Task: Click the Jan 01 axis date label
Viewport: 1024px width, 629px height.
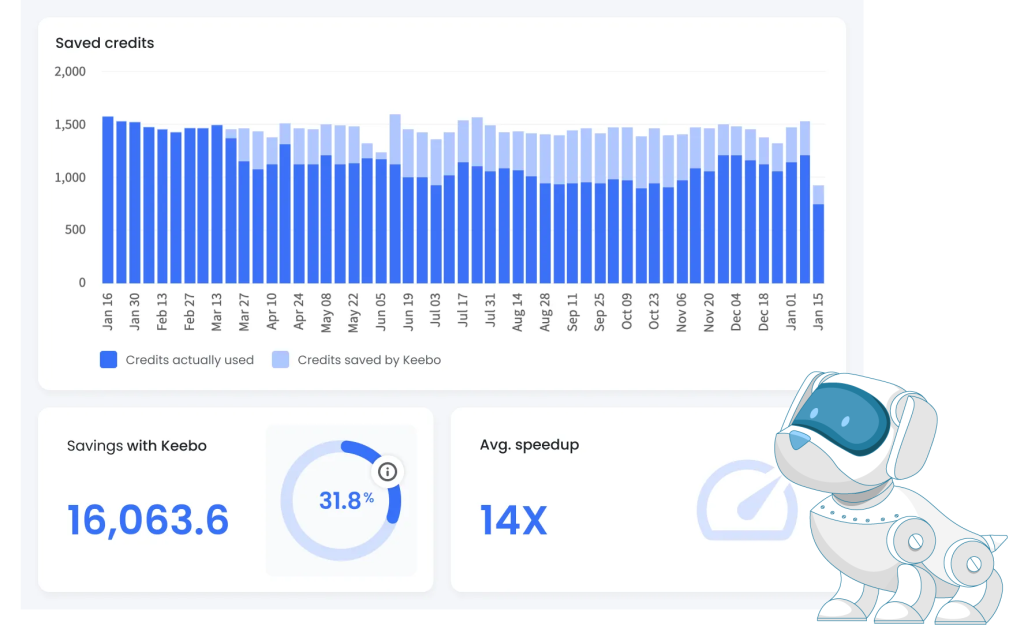Action: pyautogui.click(x=792, y=312)
